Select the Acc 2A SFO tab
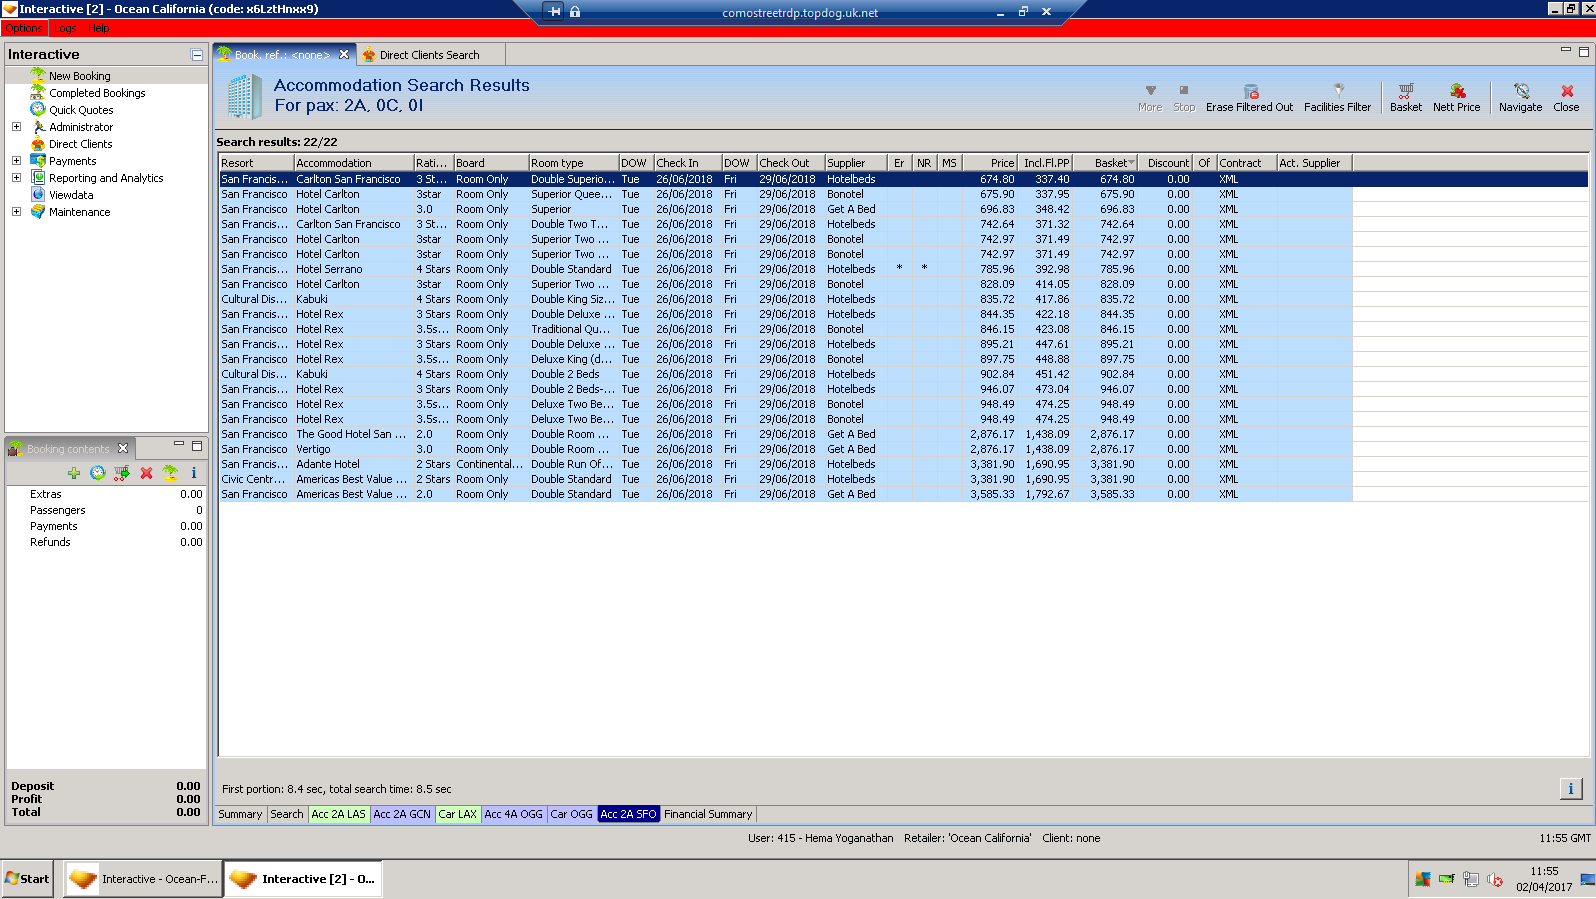 pos(629,814)
